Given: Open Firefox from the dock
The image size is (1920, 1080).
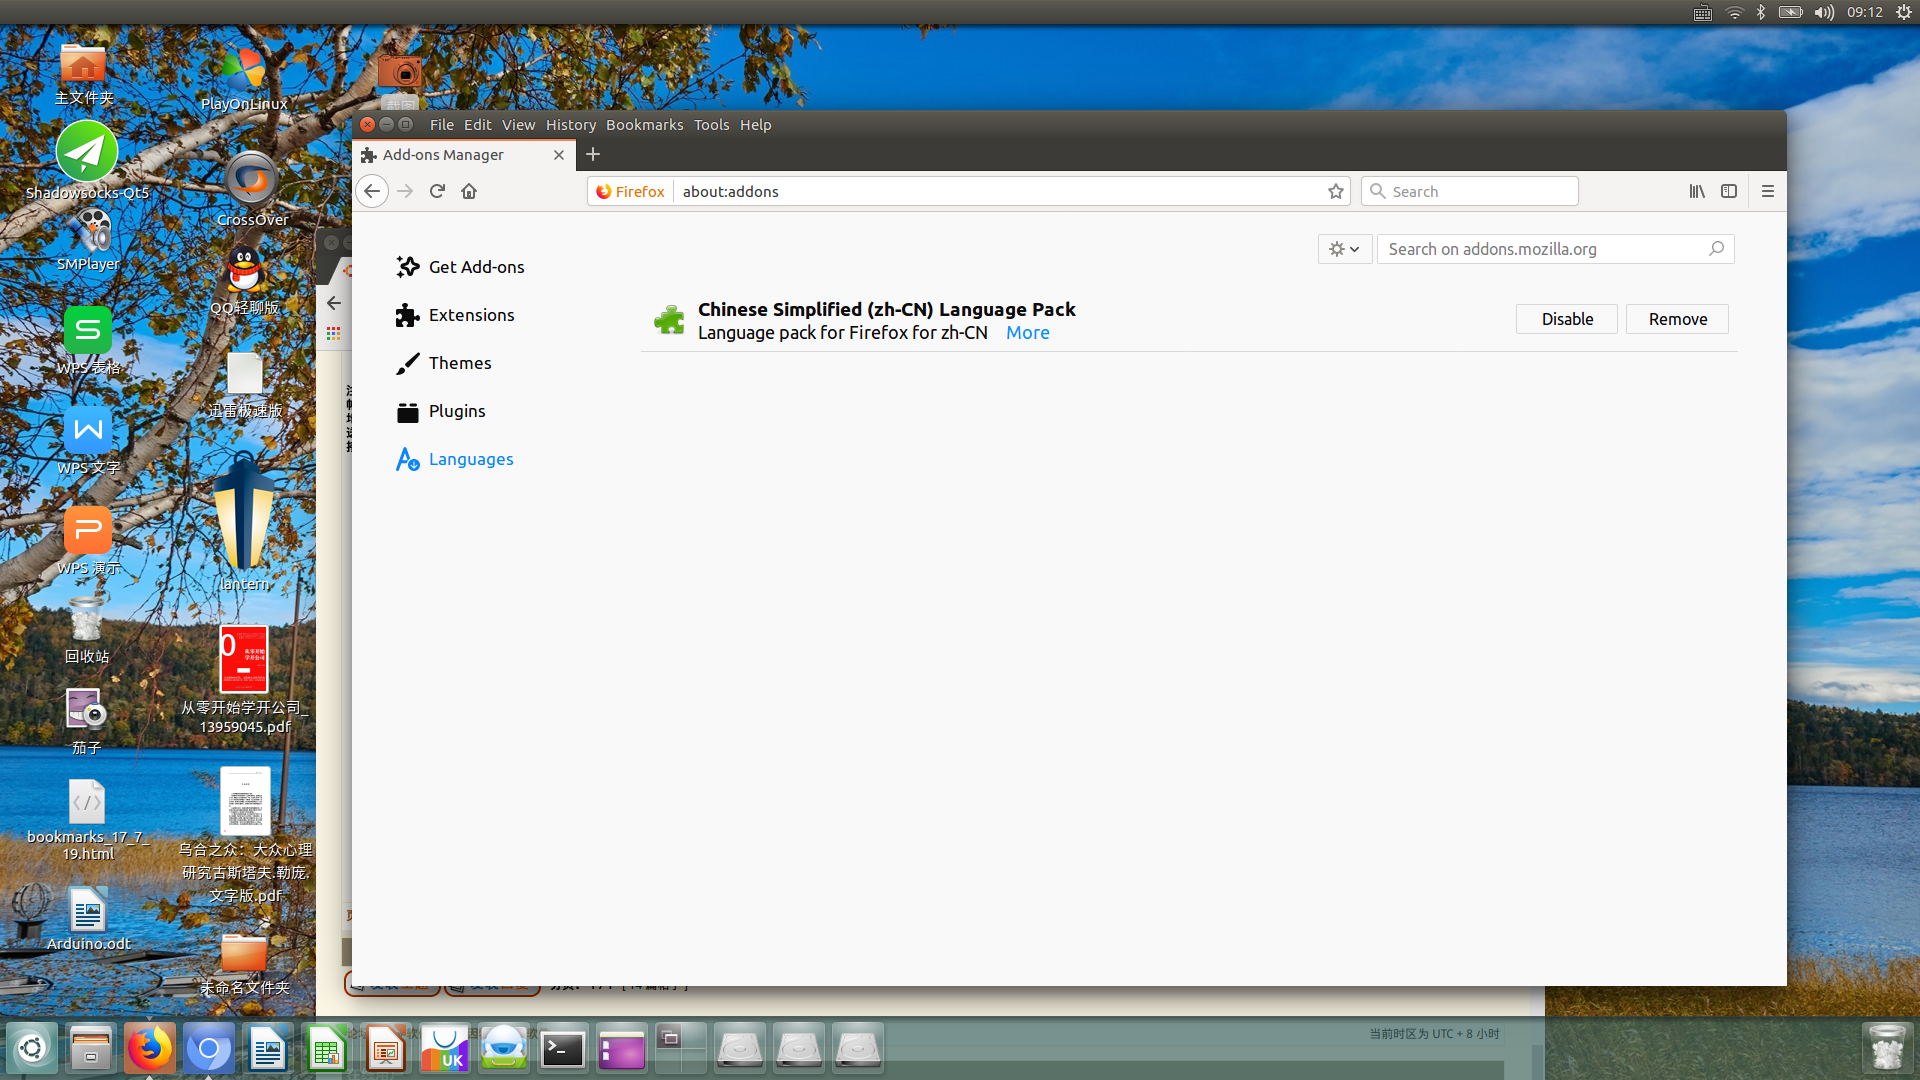Looking at the screenshot, I should pyautogui.click(x=150, y=1048).
